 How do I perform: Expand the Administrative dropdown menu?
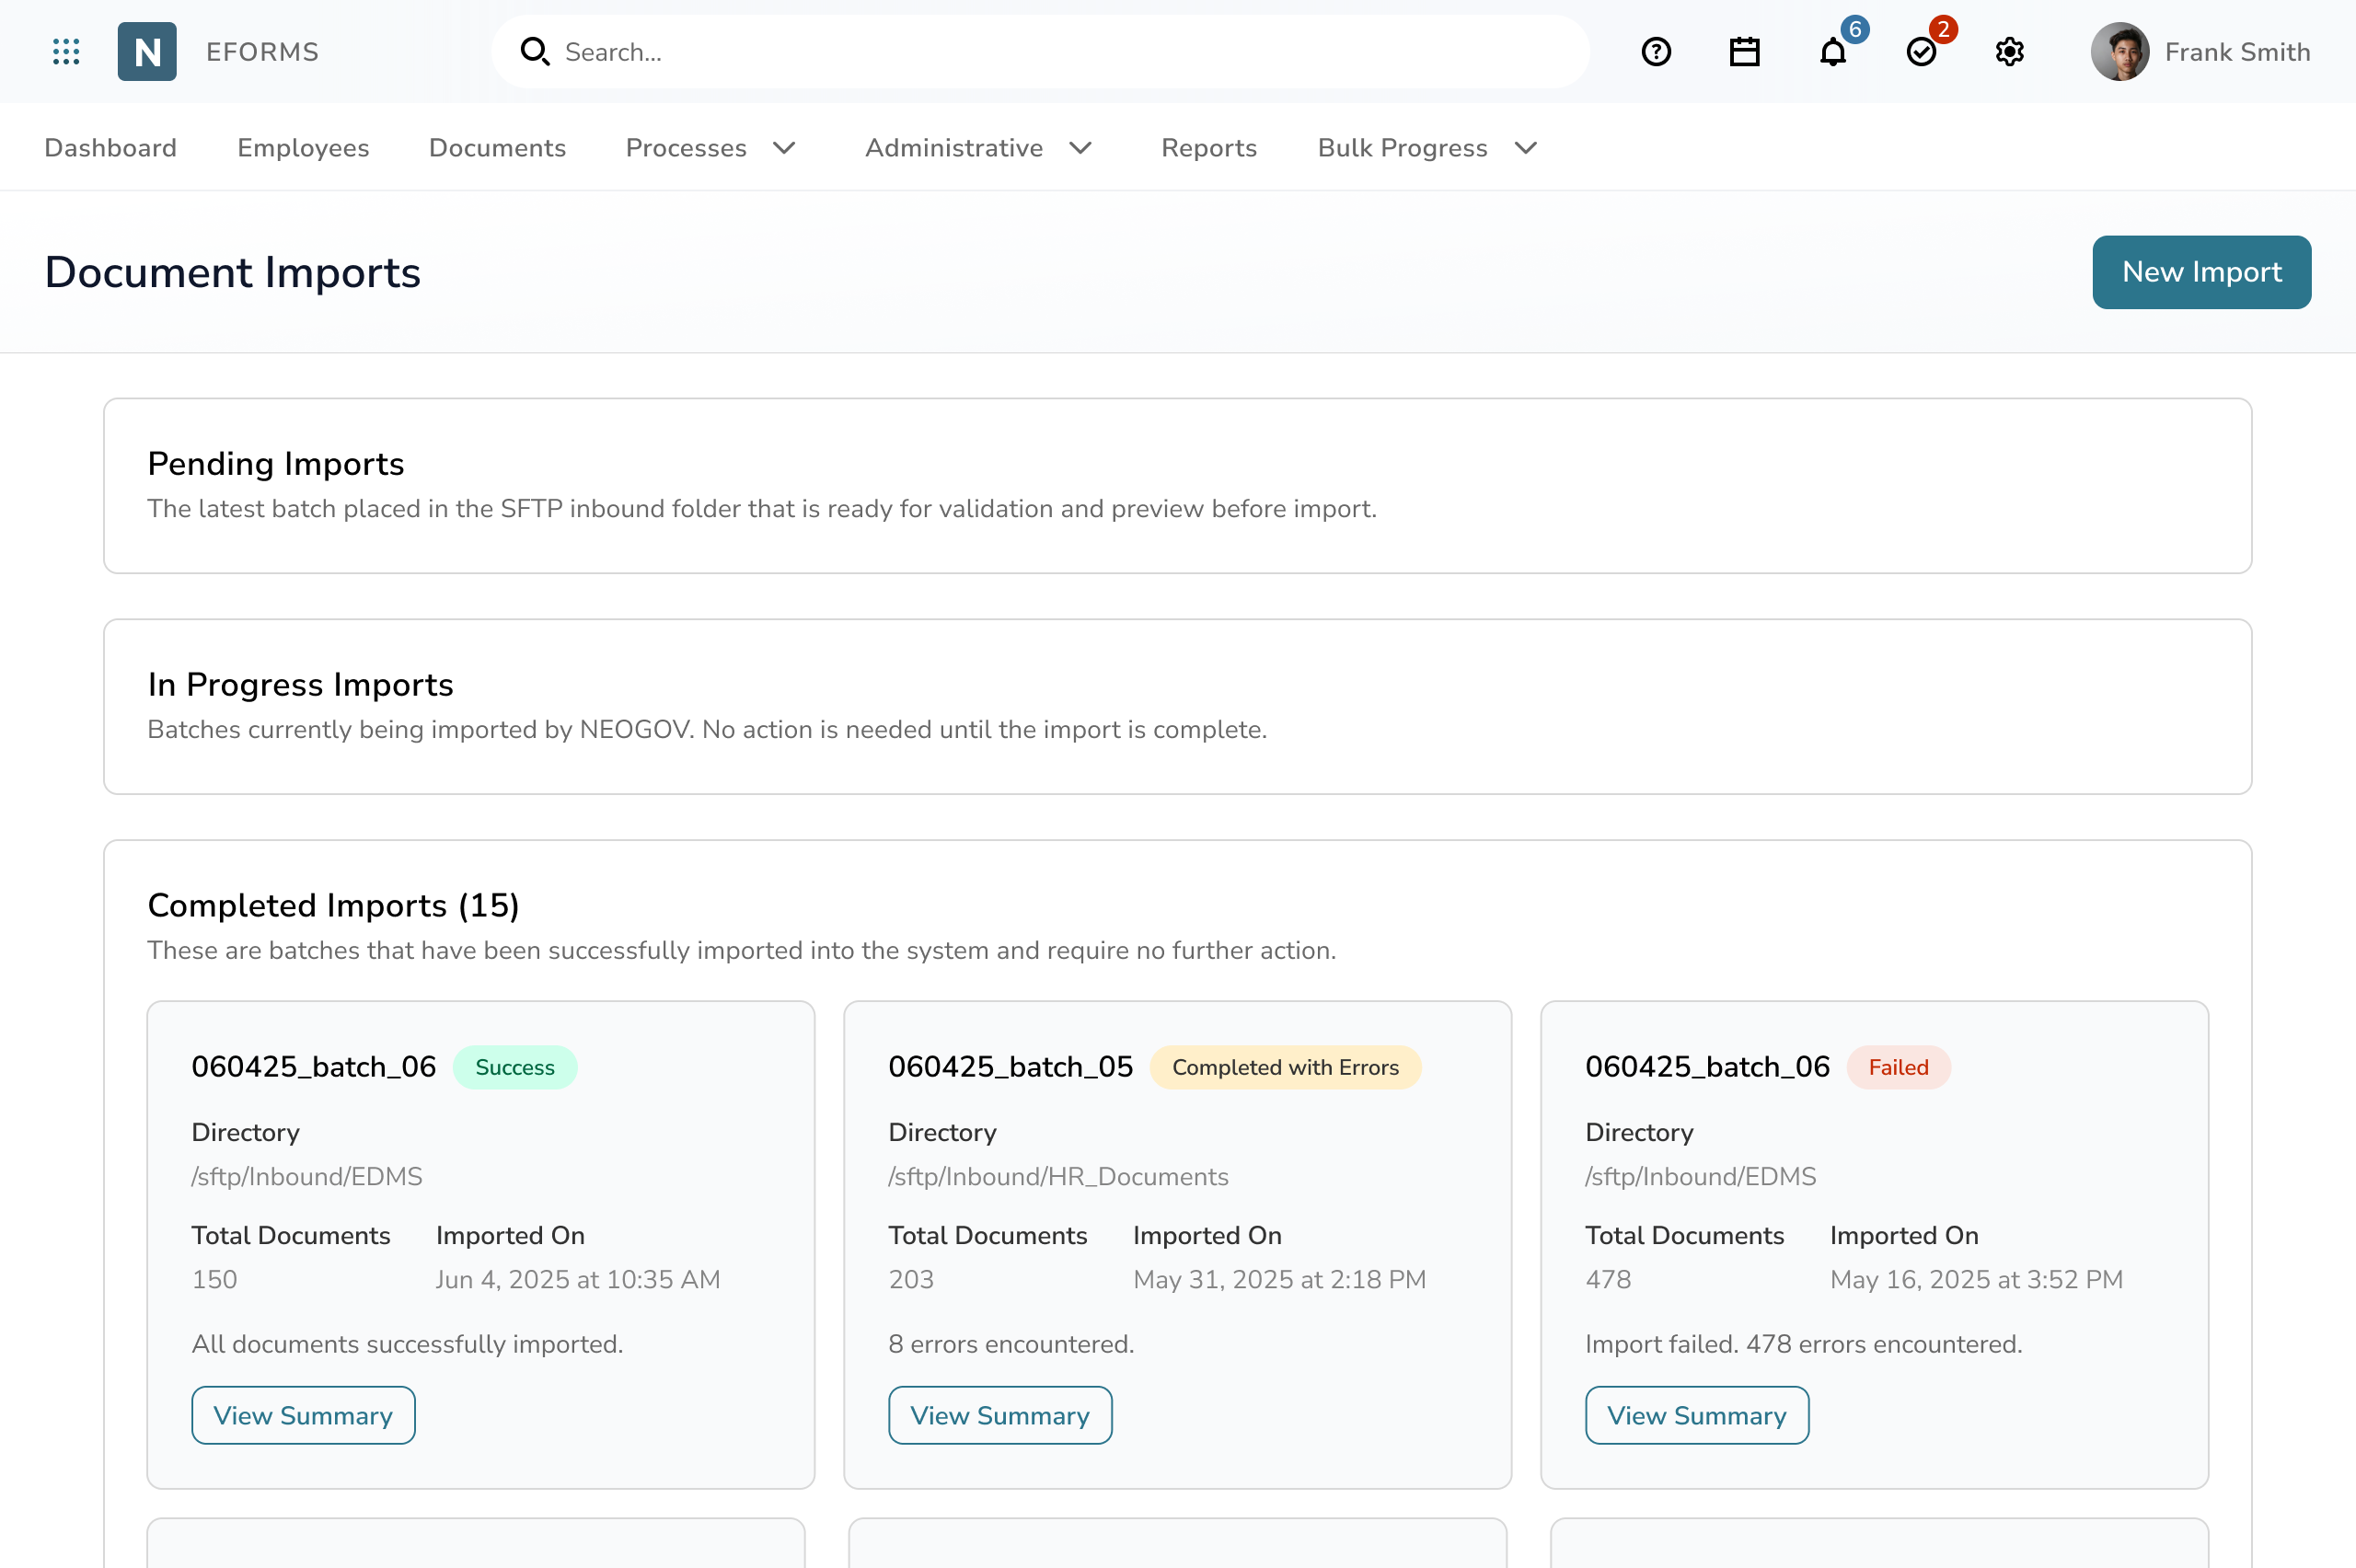[x=977, y=148]
